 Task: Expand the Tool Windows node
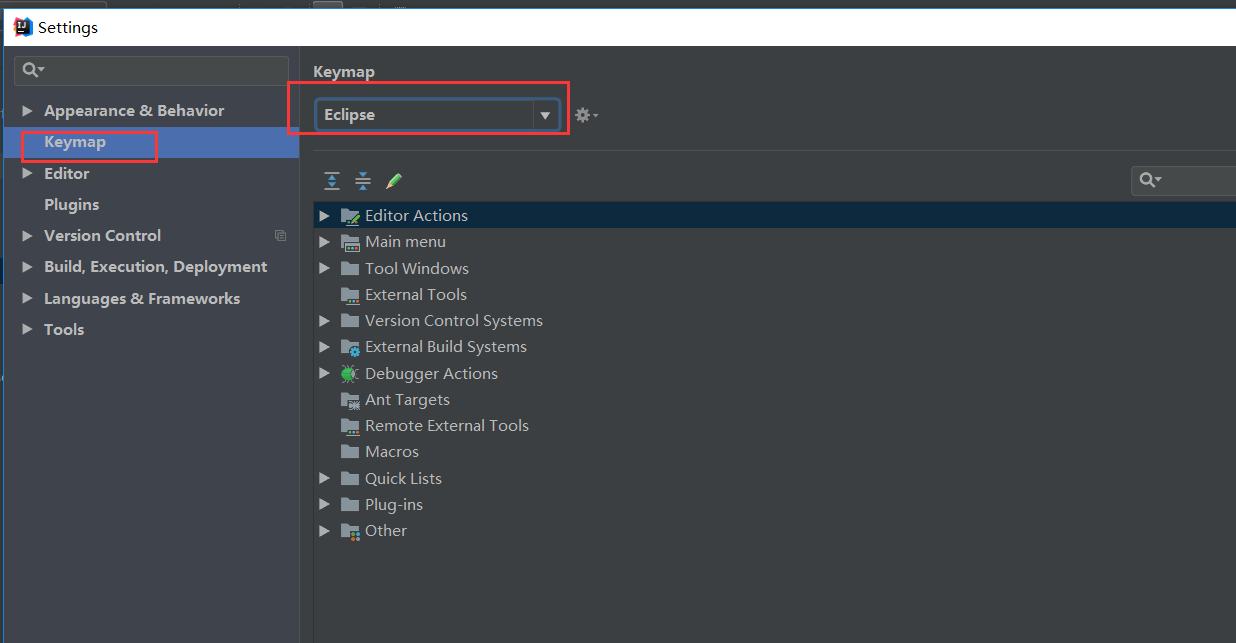coord(324,268)
